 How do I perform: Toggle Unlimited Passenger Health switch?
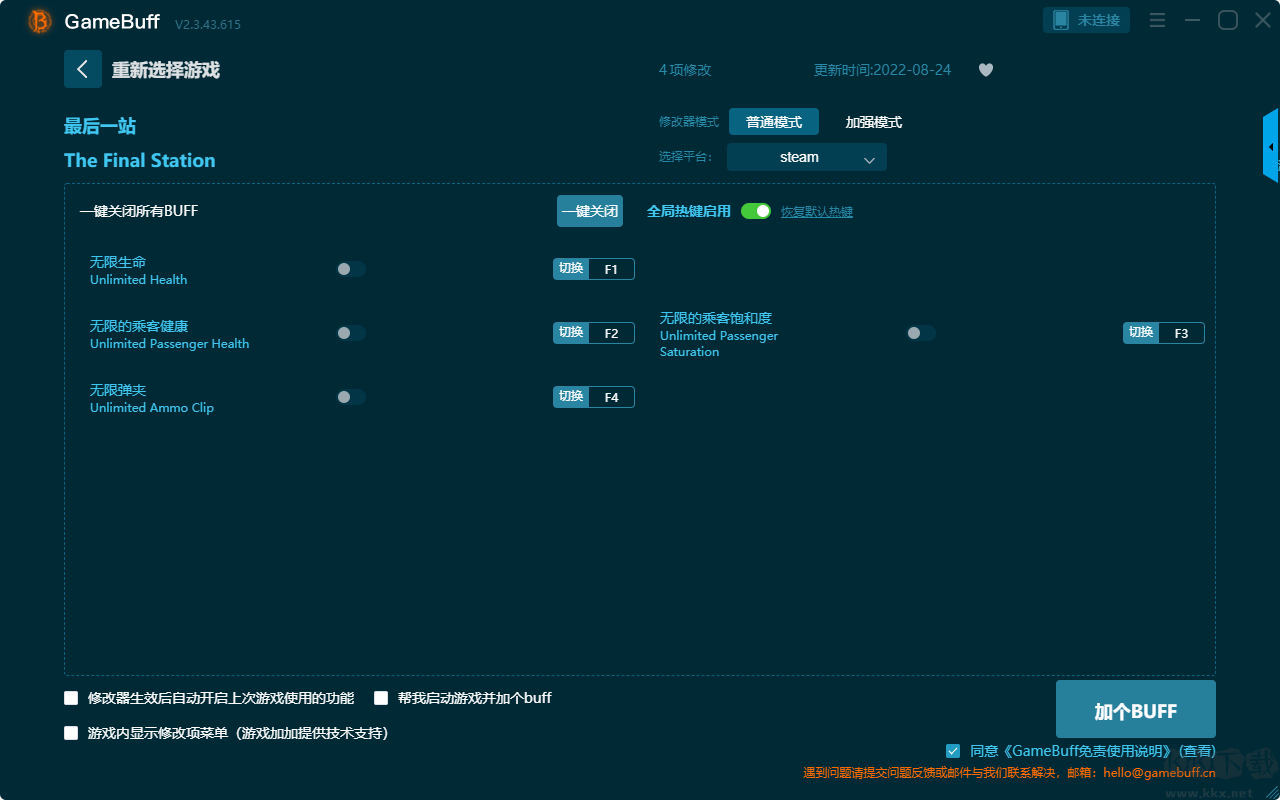click(x=351, y=333)
